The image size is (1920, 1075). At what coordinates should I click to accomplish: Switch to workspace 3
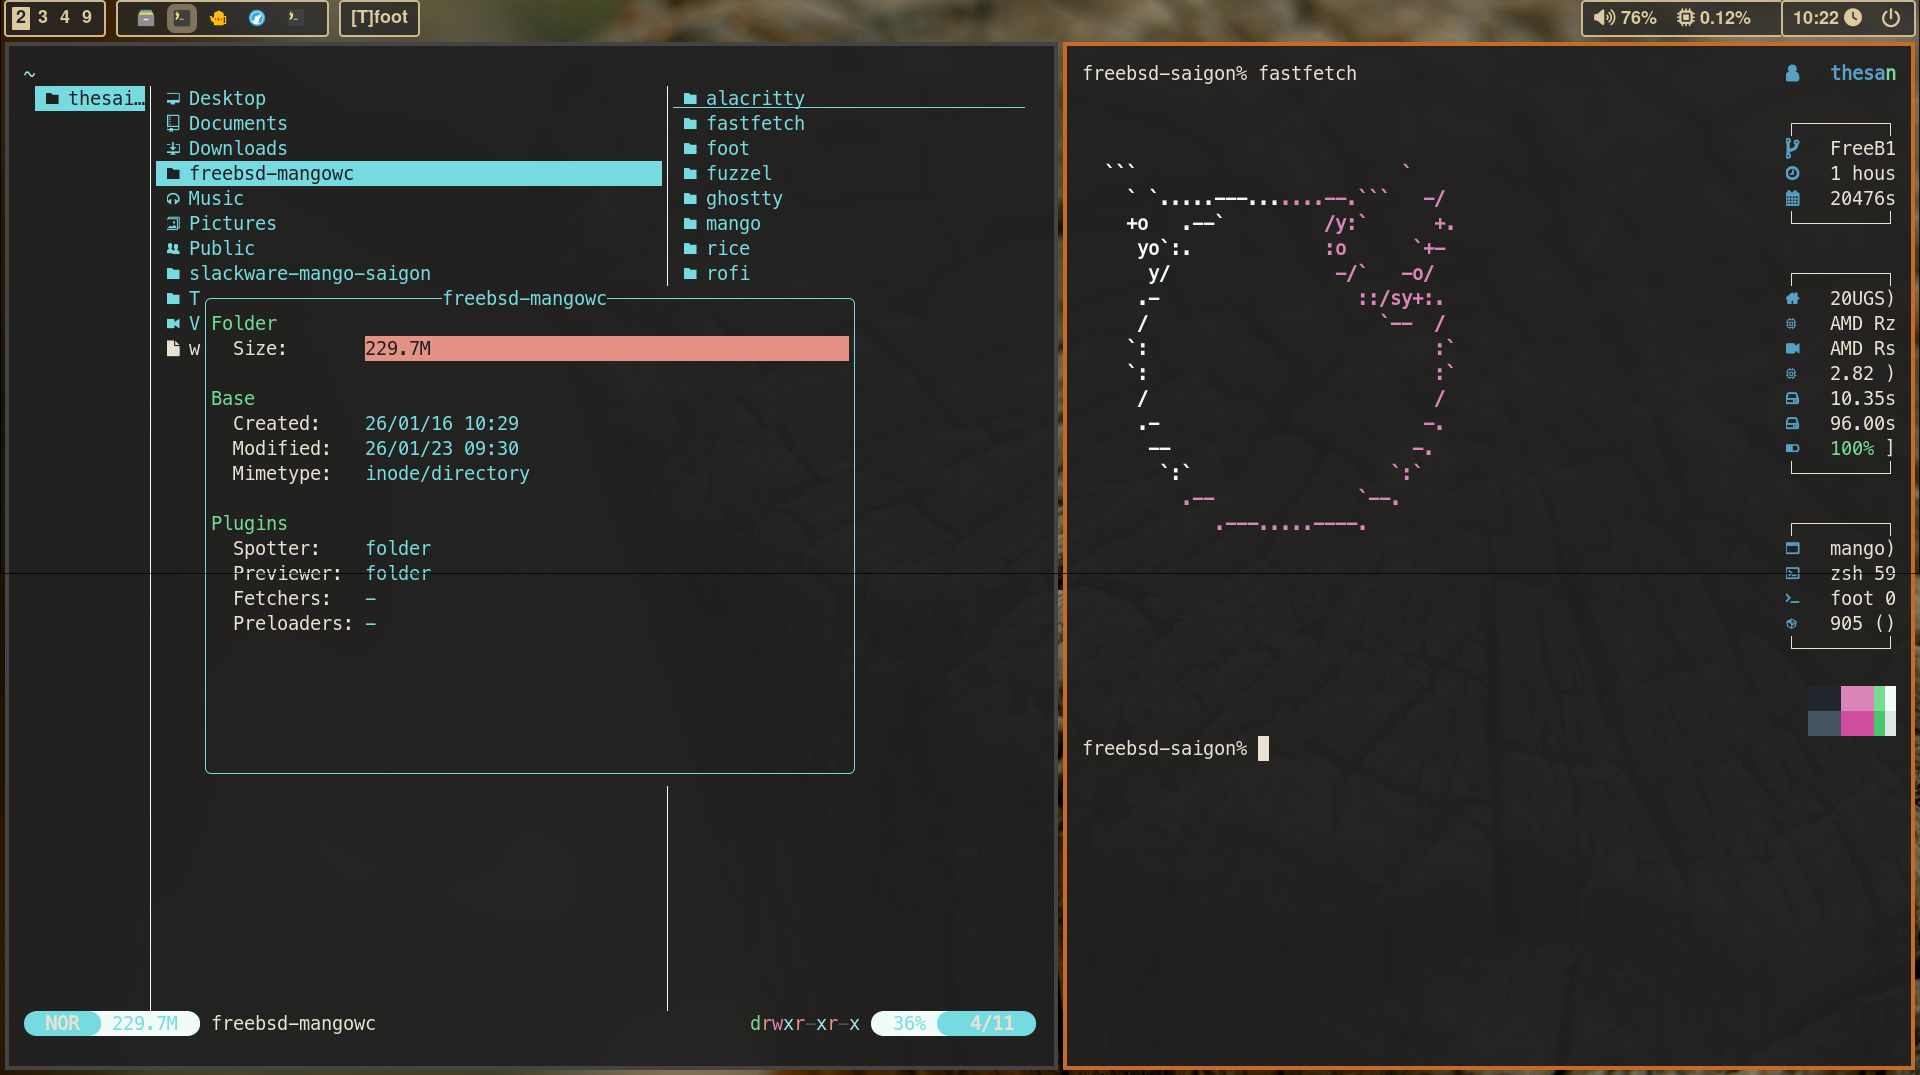tap(43, 18)
